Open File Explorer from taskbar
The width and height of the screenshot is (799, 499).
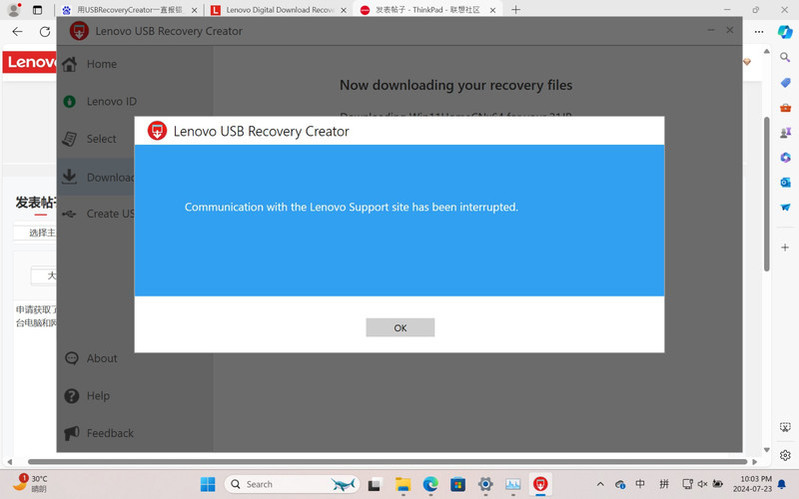403,484
